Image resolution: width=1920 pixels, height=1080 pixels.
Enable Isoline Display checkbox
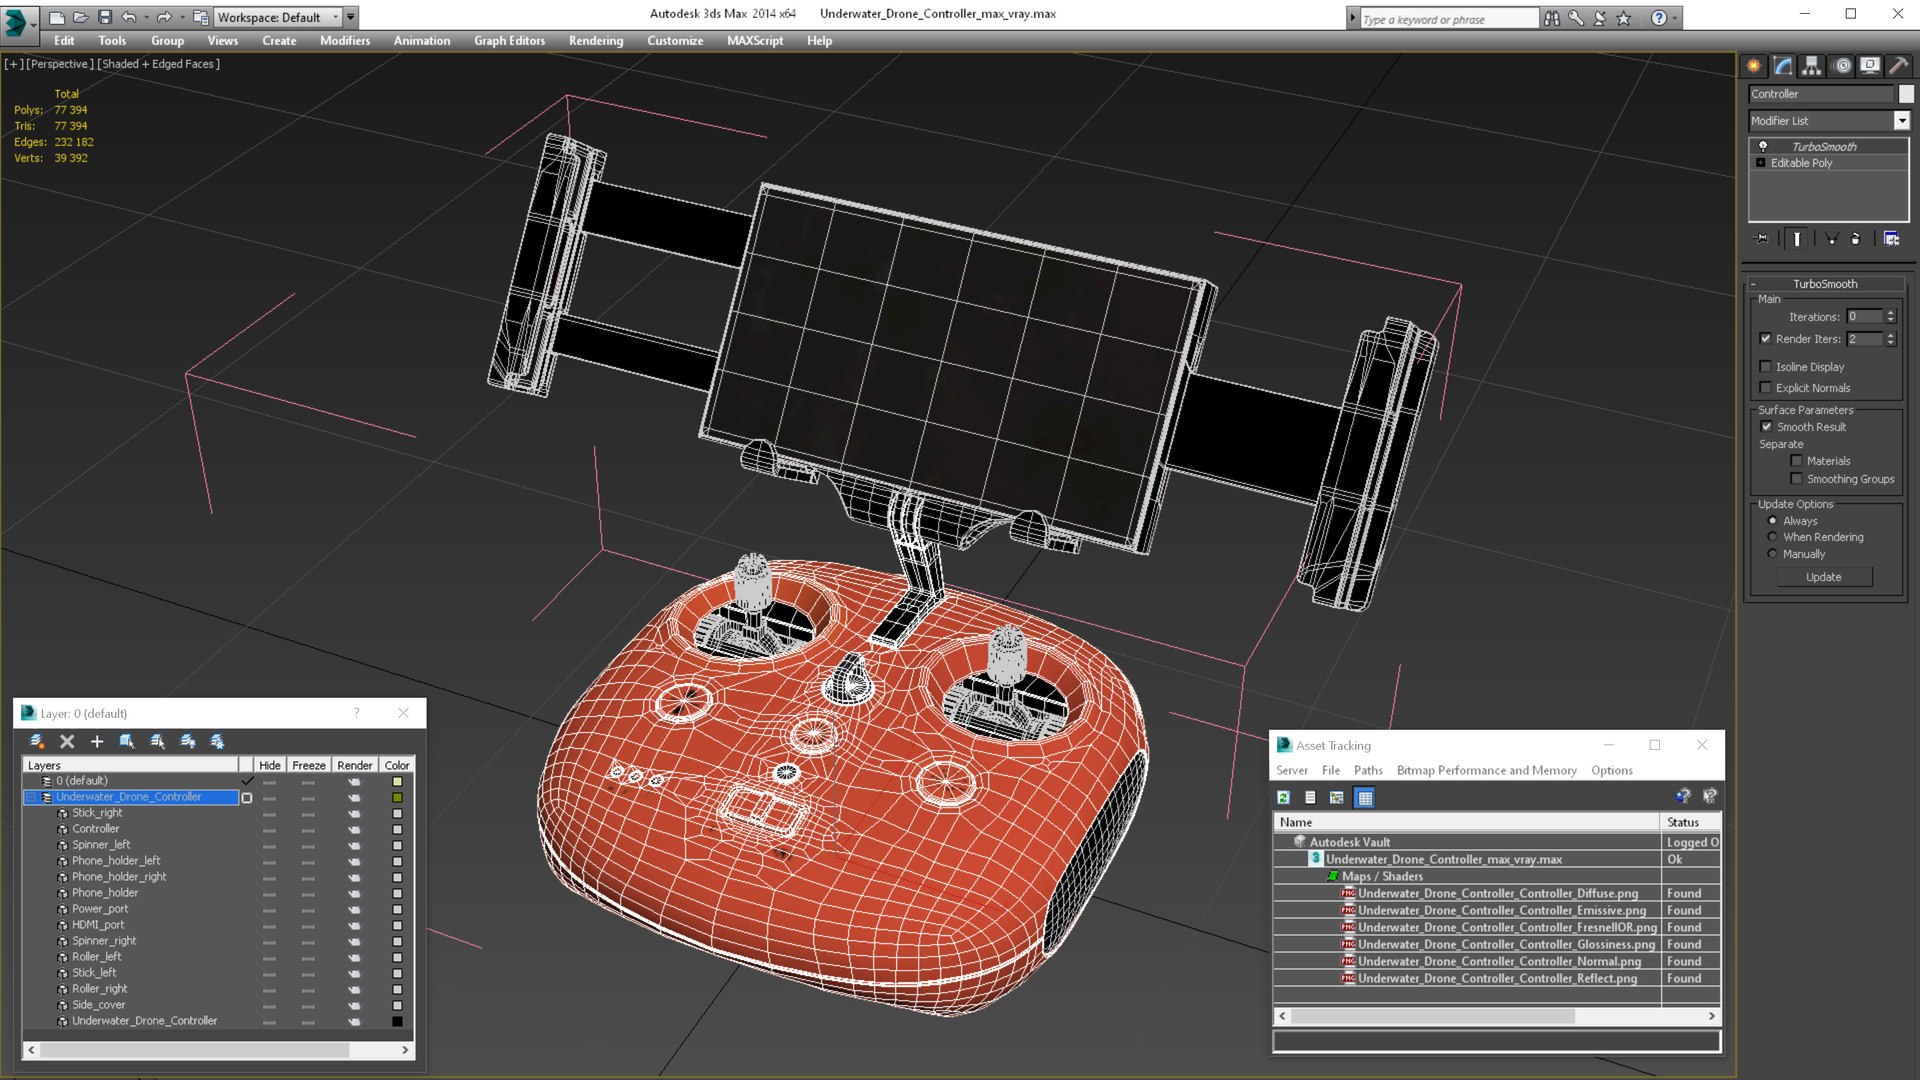pos(1766,367)
